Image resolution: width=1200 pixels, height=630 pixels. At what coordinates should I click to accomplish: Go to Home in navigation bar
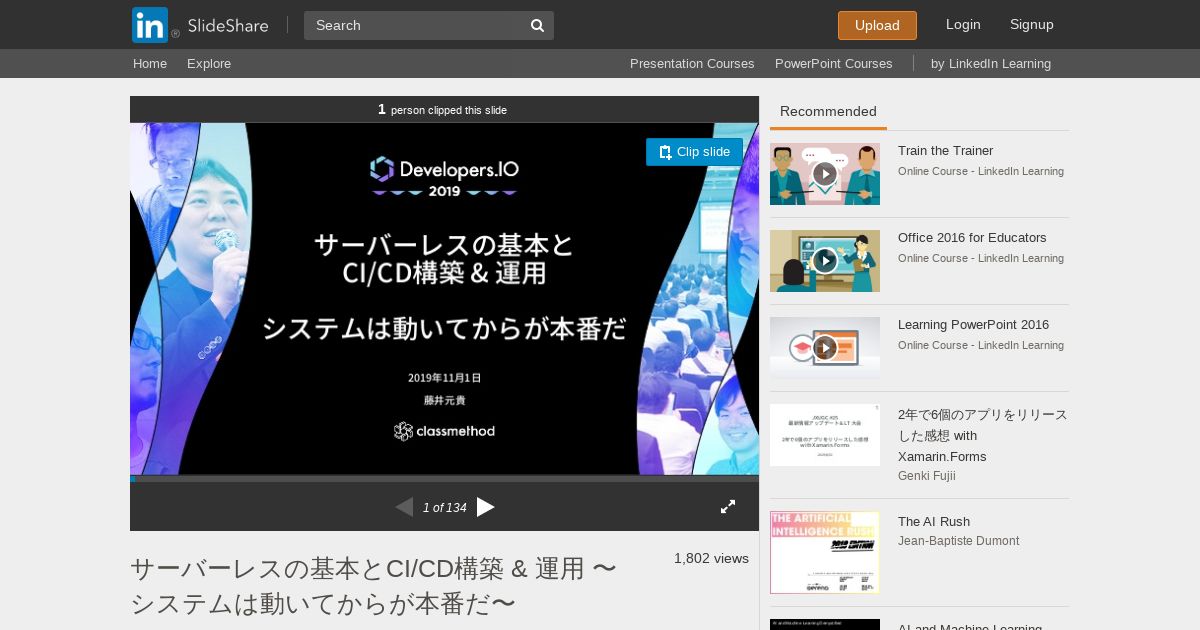tap(150, 63)
